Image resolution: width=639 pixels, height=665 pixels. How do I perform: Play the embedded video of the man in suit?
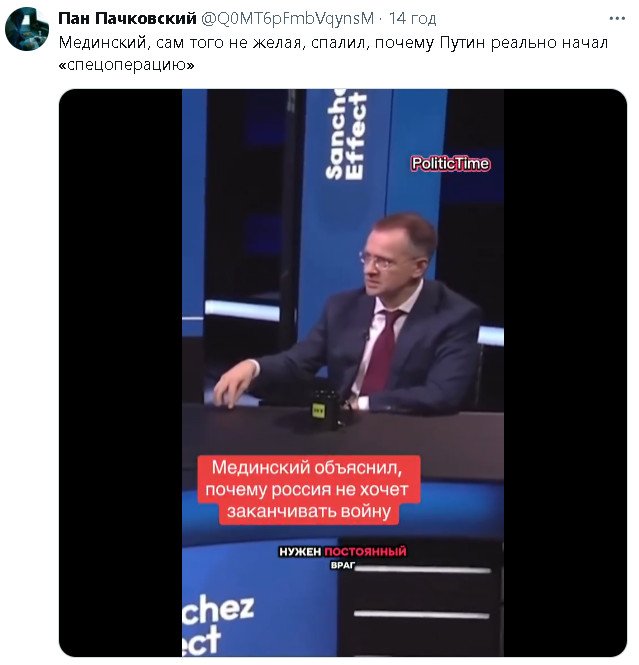point(343,373)
